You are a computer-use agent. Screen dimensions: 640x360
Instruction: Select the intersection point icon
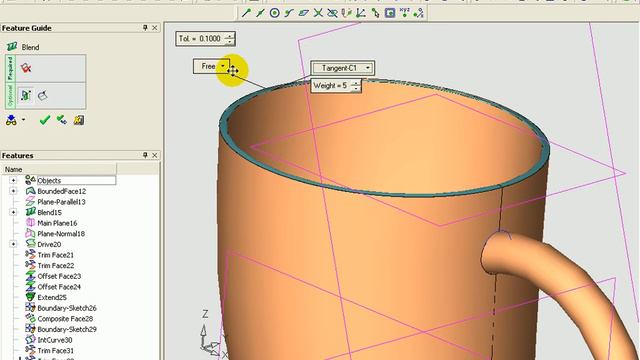[x=318, y=13]
